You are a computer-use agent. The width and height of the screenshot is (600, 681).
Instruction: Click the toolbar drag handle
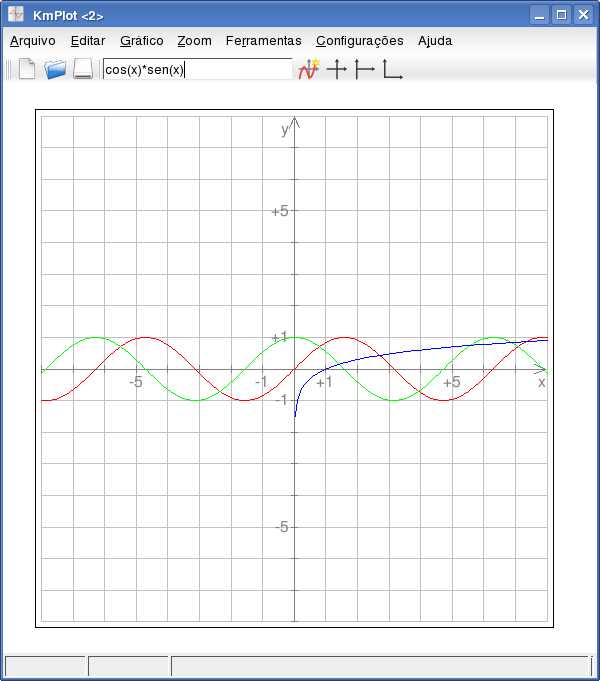coord(9,69)
